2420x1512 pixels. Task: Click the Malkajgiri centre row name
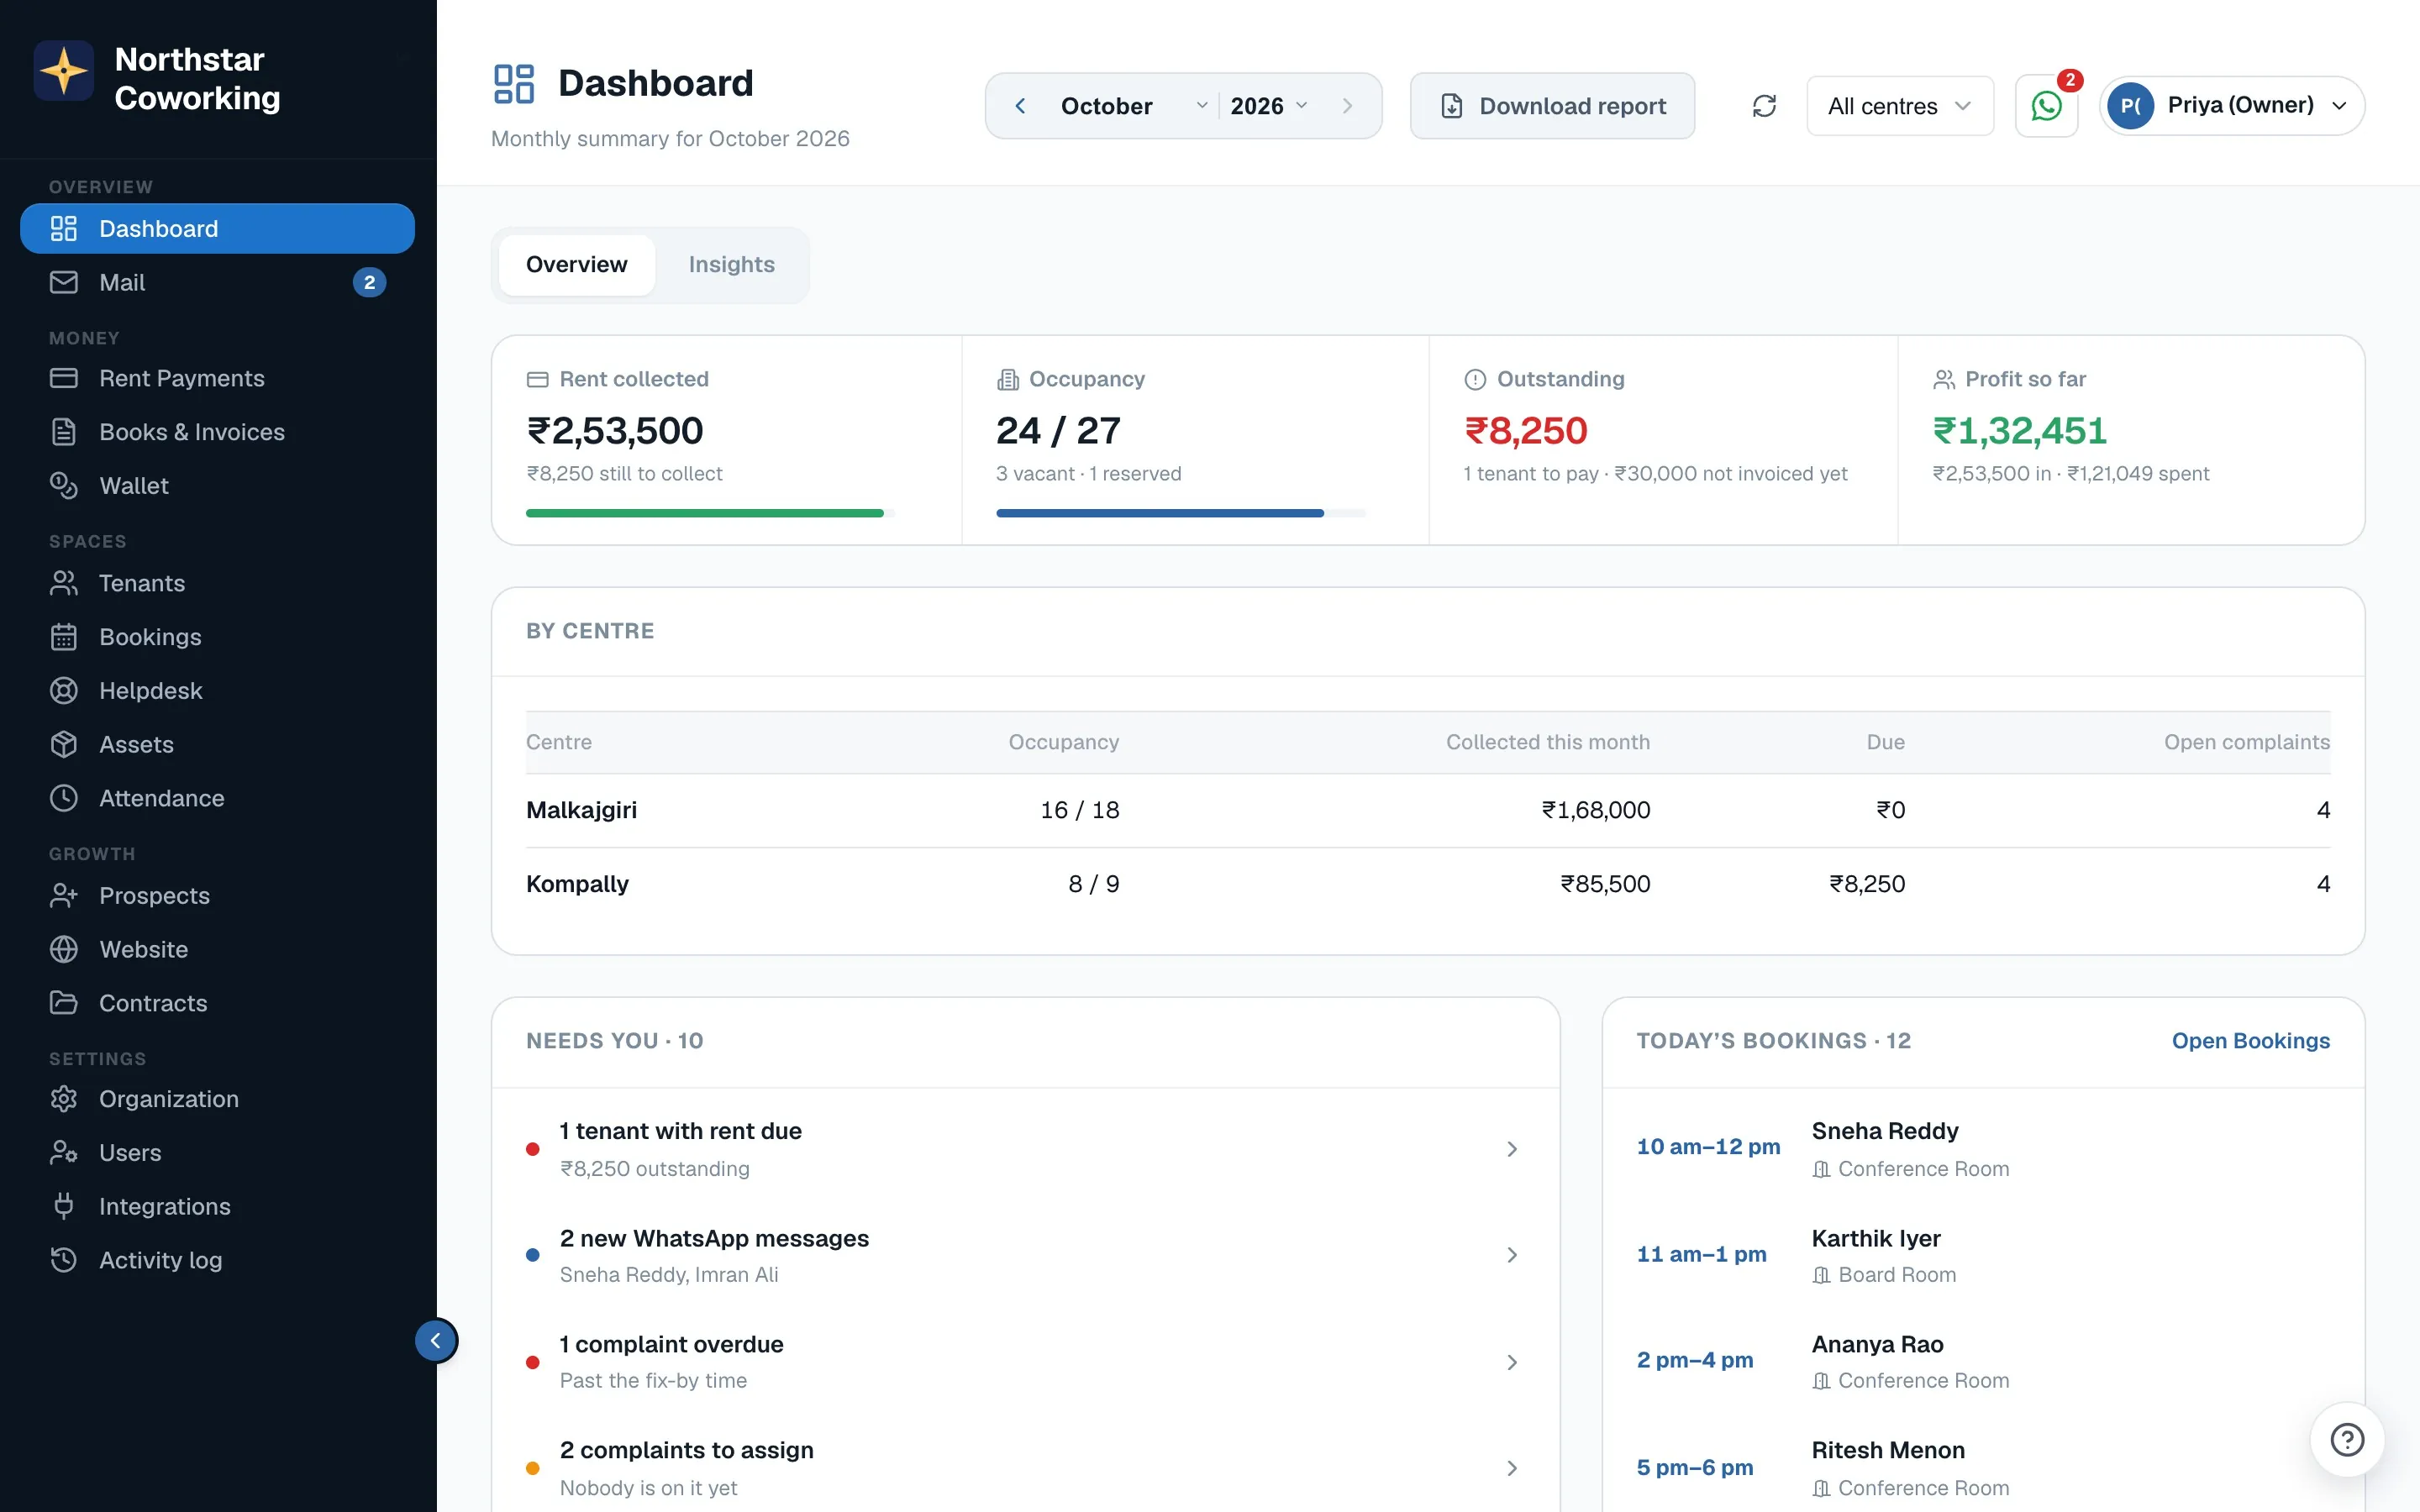581,810
